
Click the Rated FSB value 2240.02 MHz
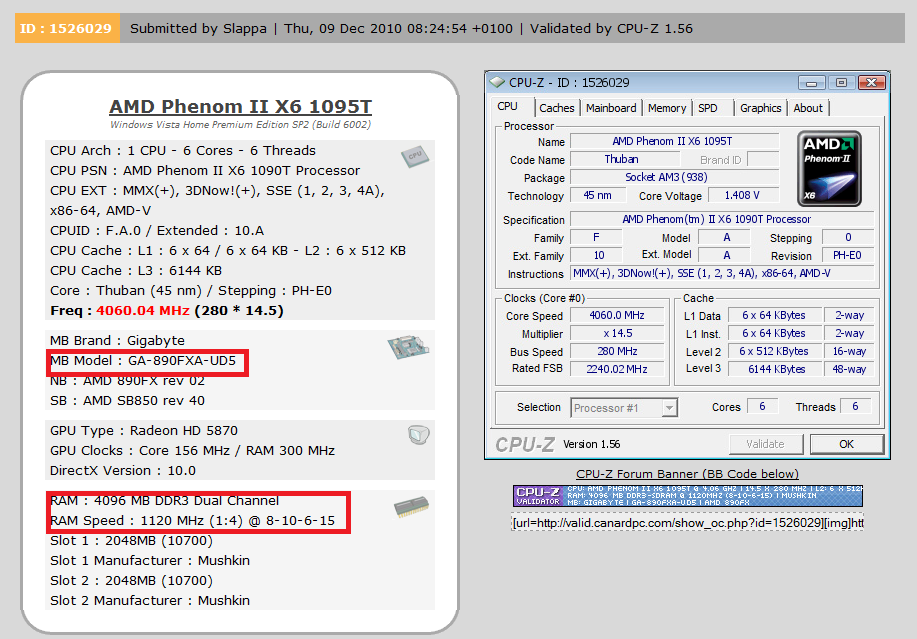pyautogui.click(x=617, y=369)
